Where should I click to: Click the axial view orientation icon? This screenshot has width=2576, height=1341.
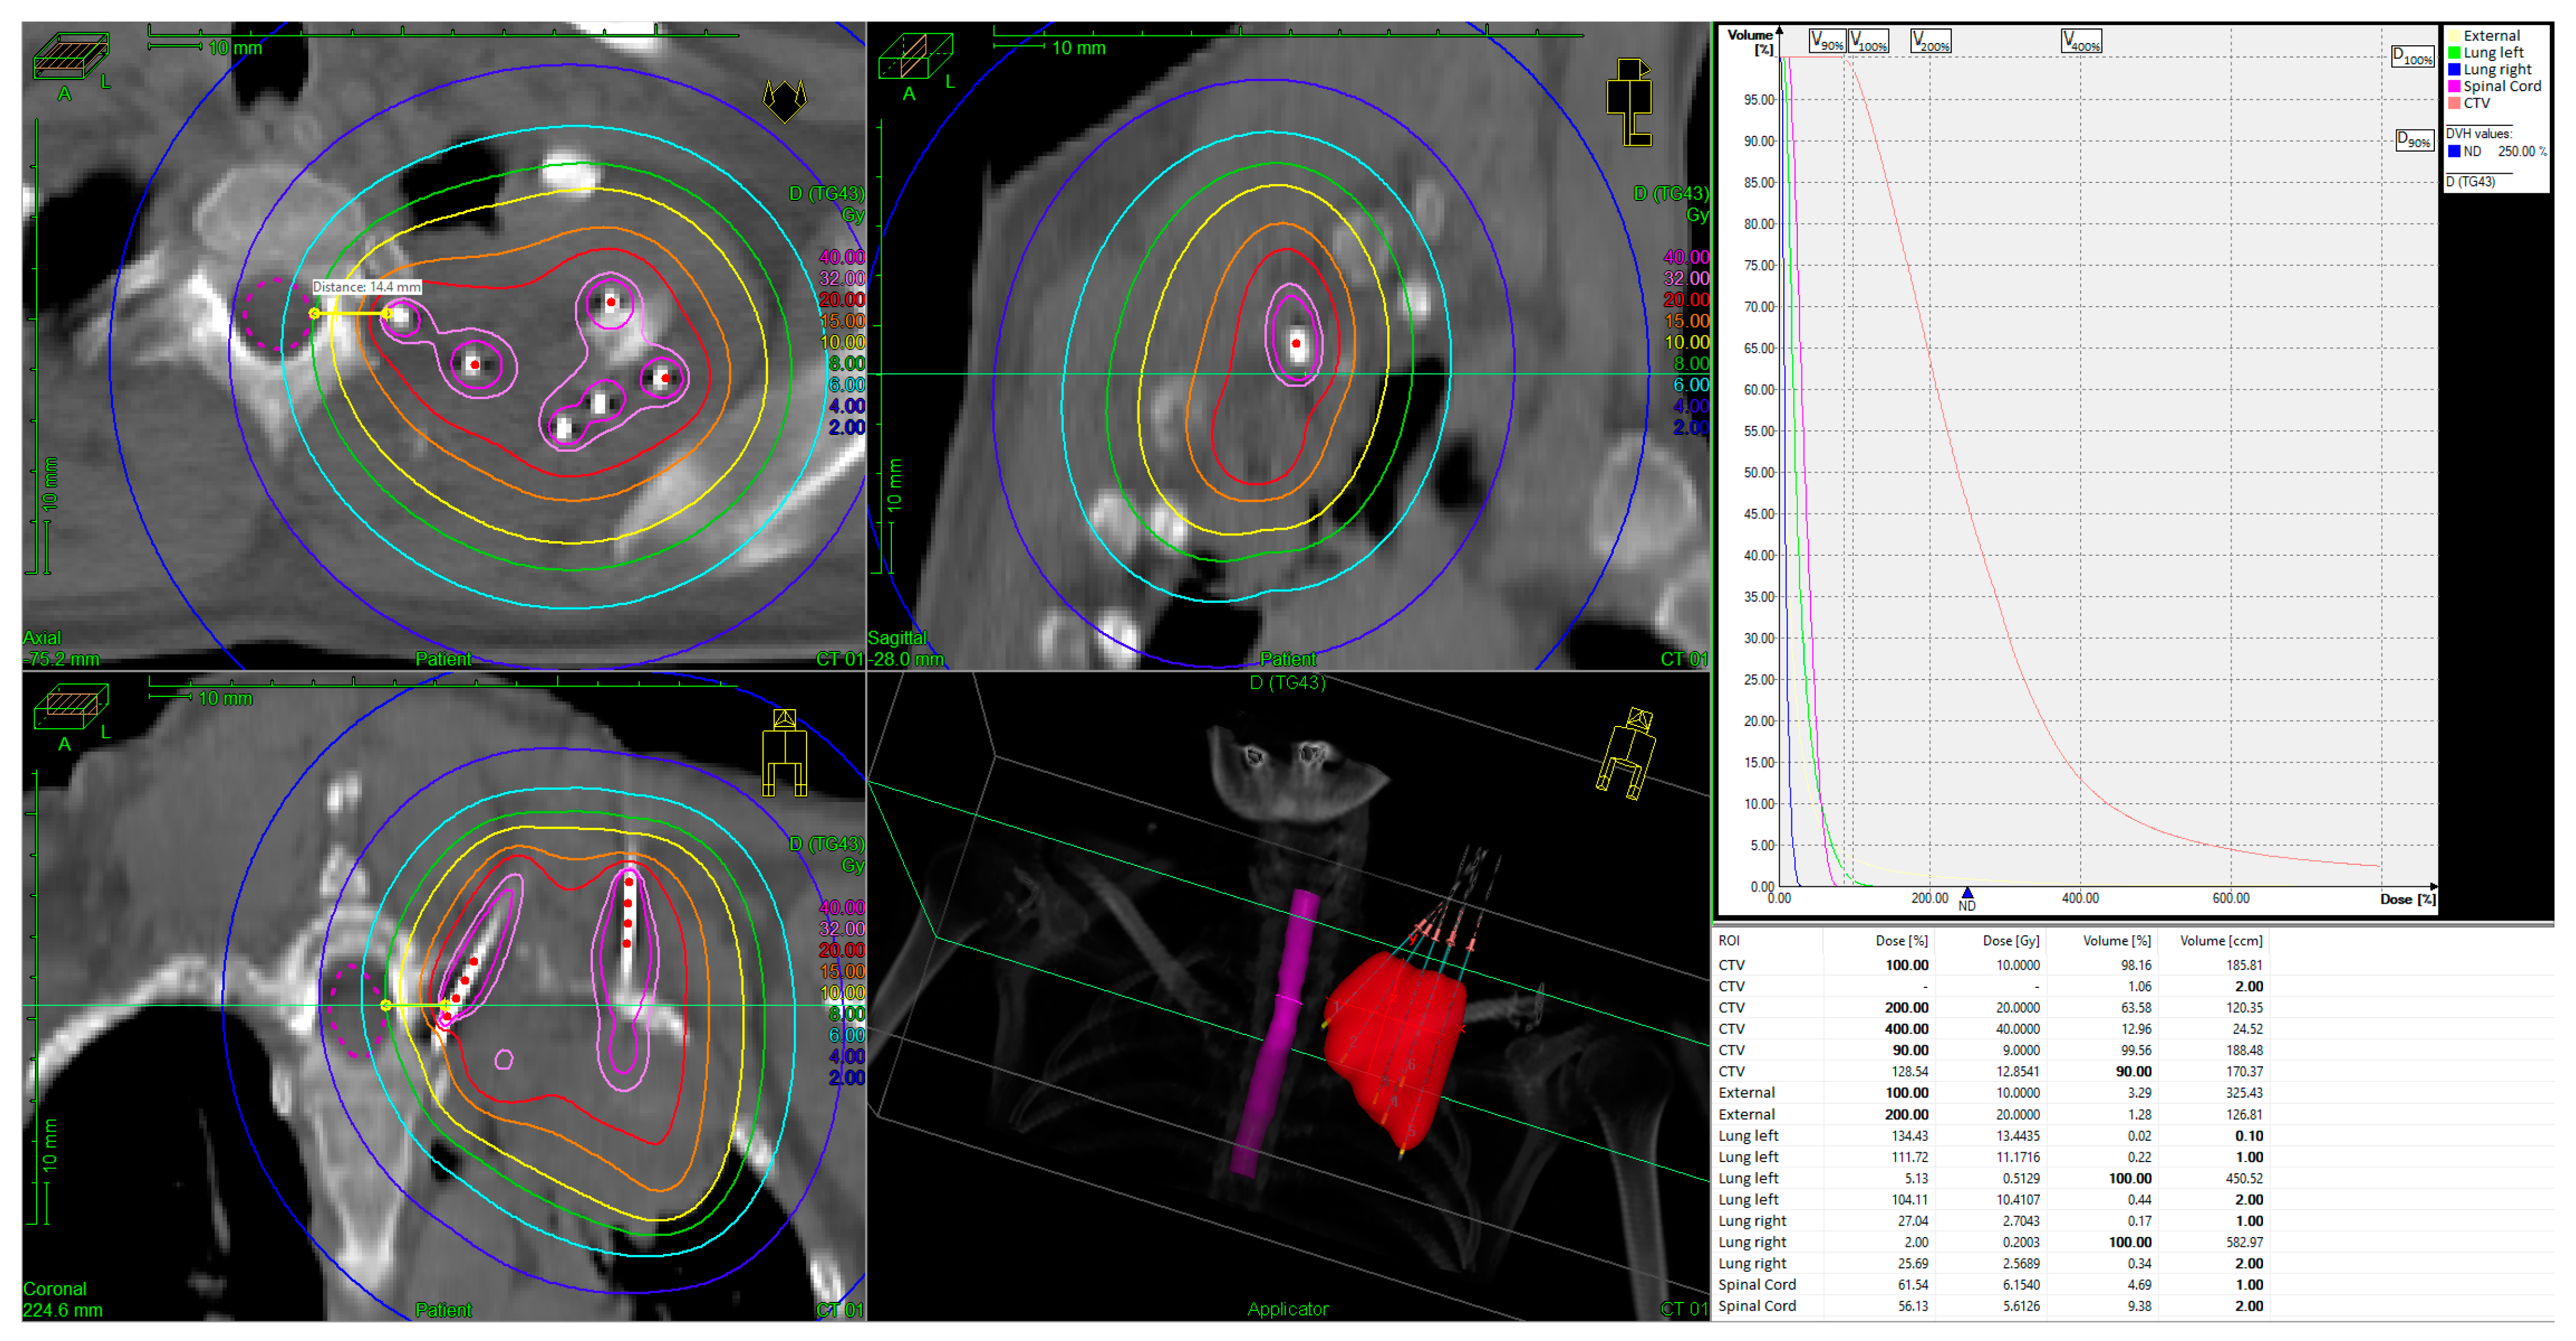pos(784,100)
